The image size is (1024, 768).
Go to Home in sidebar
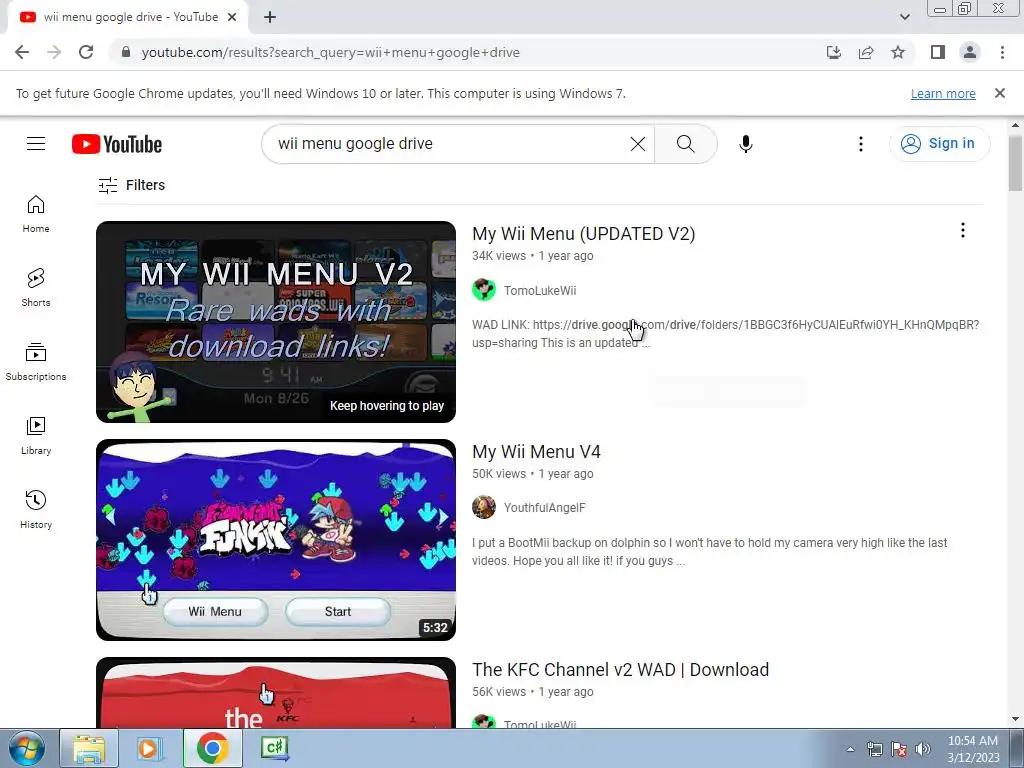point(36,214)
